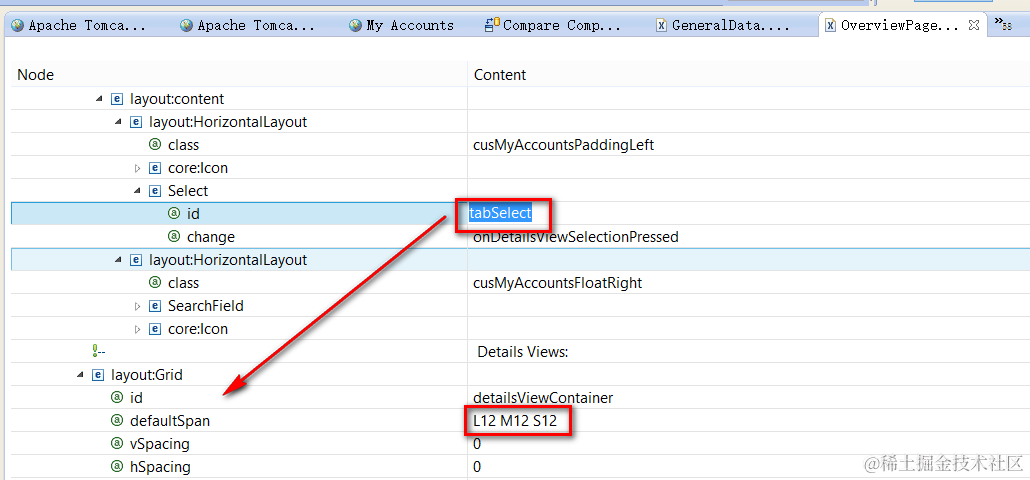
Task: Click the attribute icon beside the Select id row
Action: click(174, 213)
